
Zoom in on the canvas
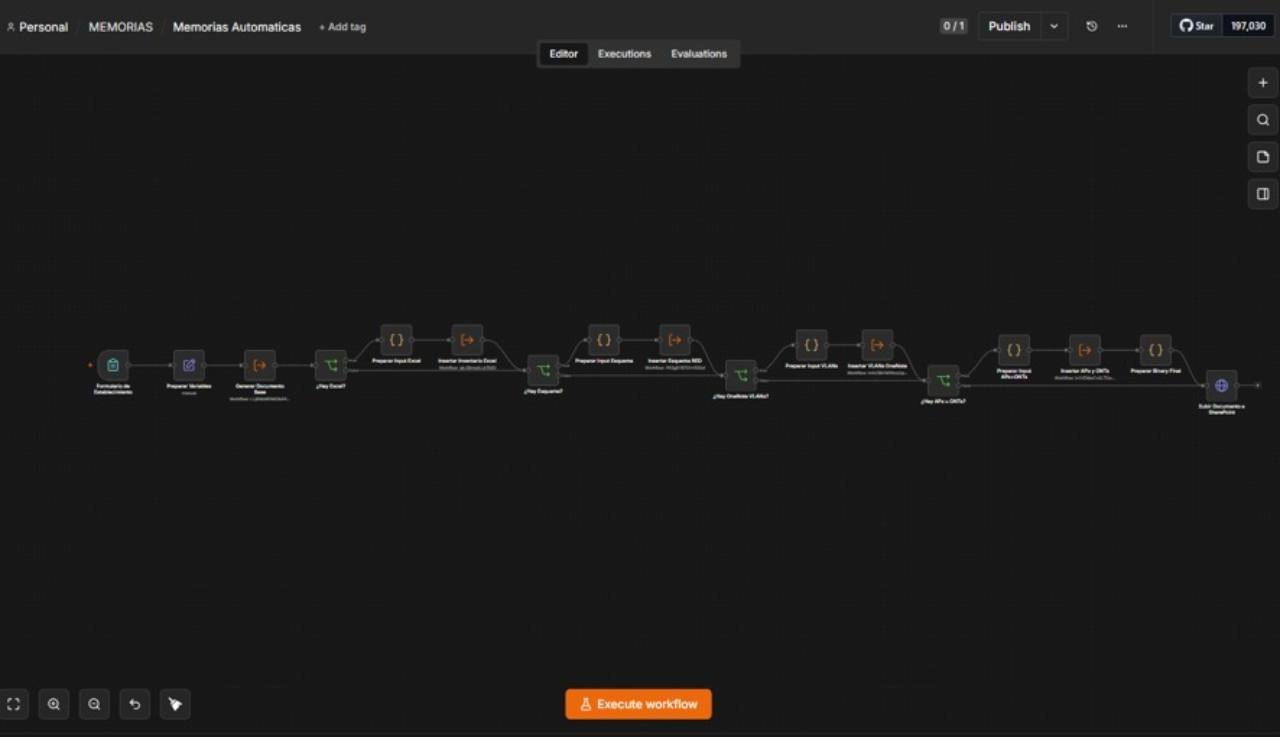click(x=54, y=704)
